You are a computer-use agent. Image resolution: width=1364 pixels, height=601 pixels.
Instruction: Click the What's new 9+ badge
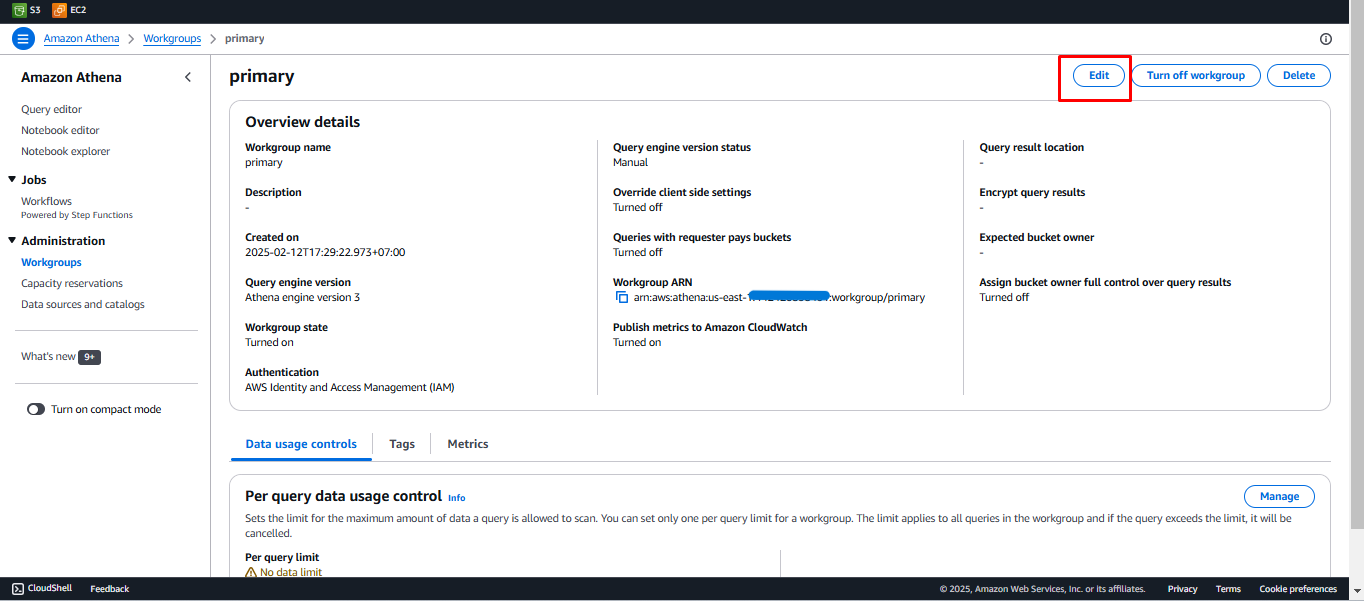coord(89,357)
